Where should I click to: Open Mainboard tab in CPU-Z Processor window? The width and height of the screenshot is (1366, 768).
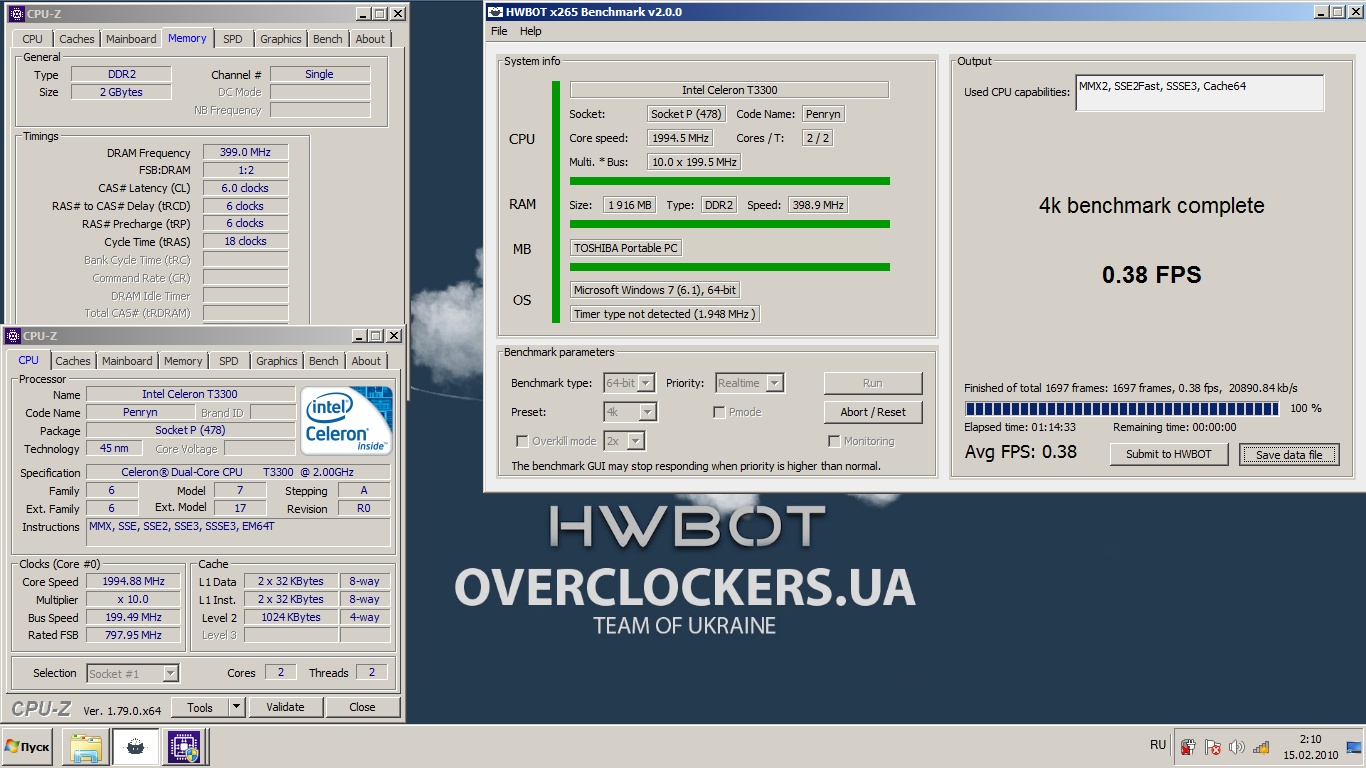[x=127, y=361]
